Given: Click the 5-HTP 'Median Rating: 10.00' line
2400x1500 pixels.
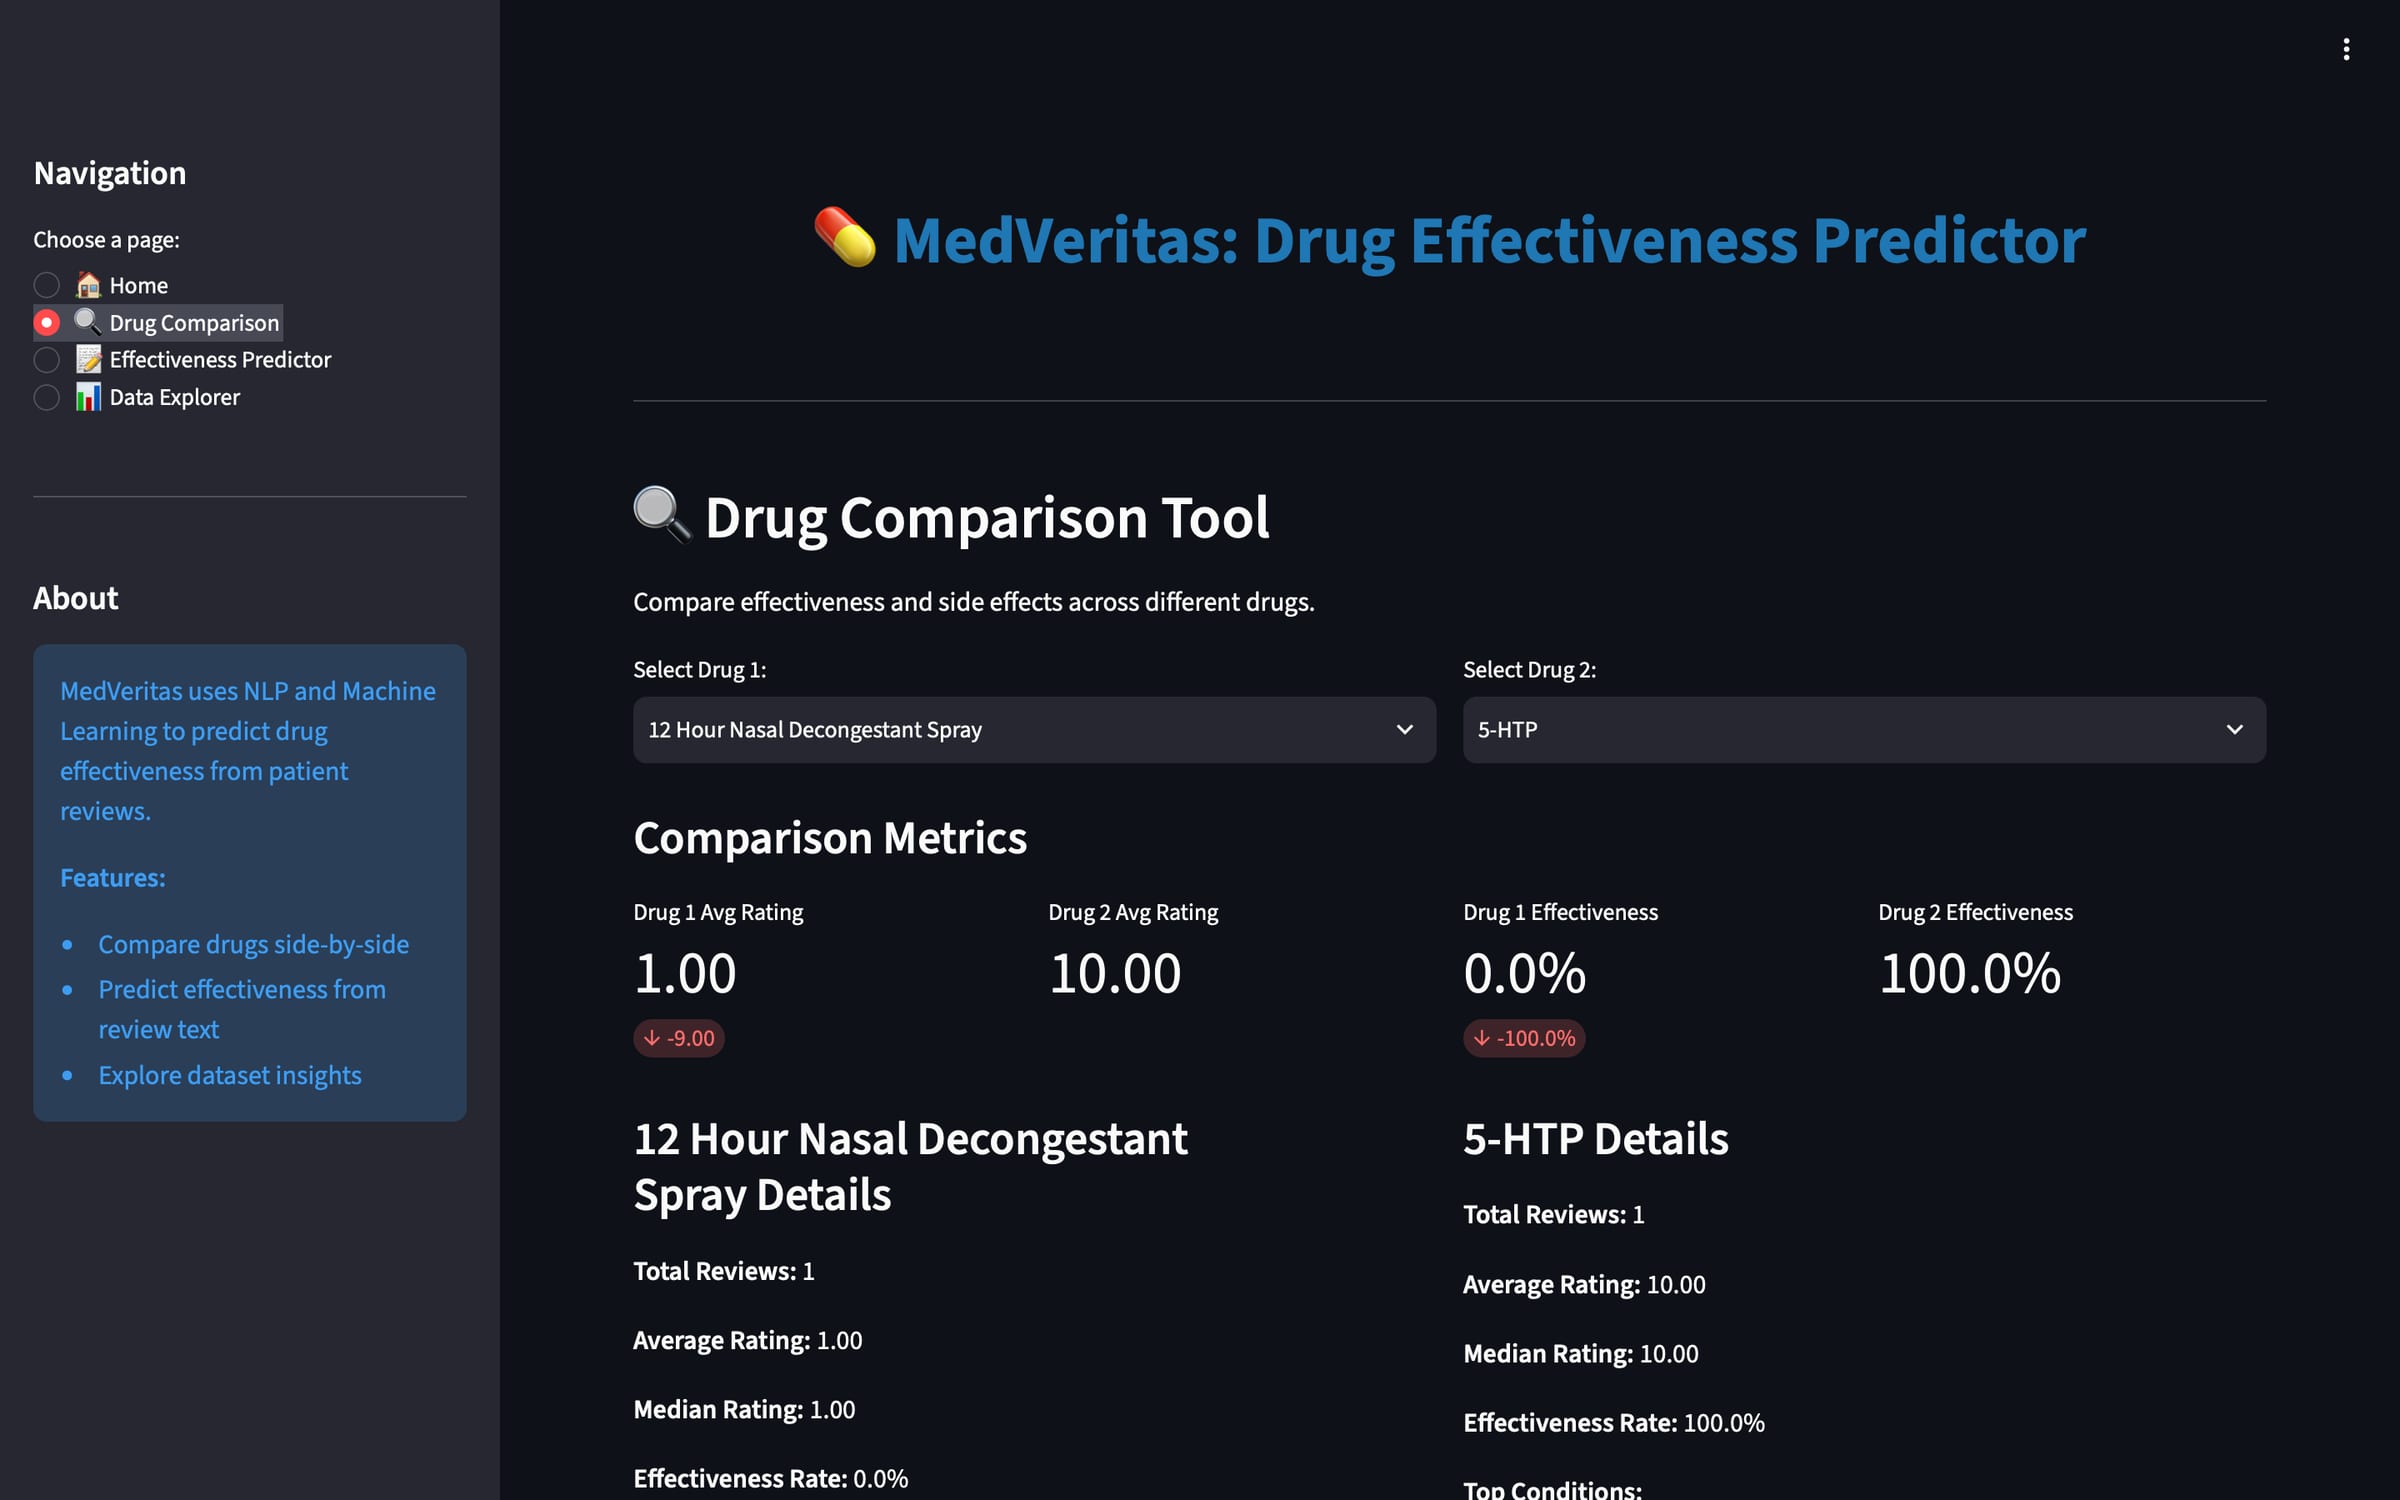Looking at the screenshot, I should coord(1581,1354).
